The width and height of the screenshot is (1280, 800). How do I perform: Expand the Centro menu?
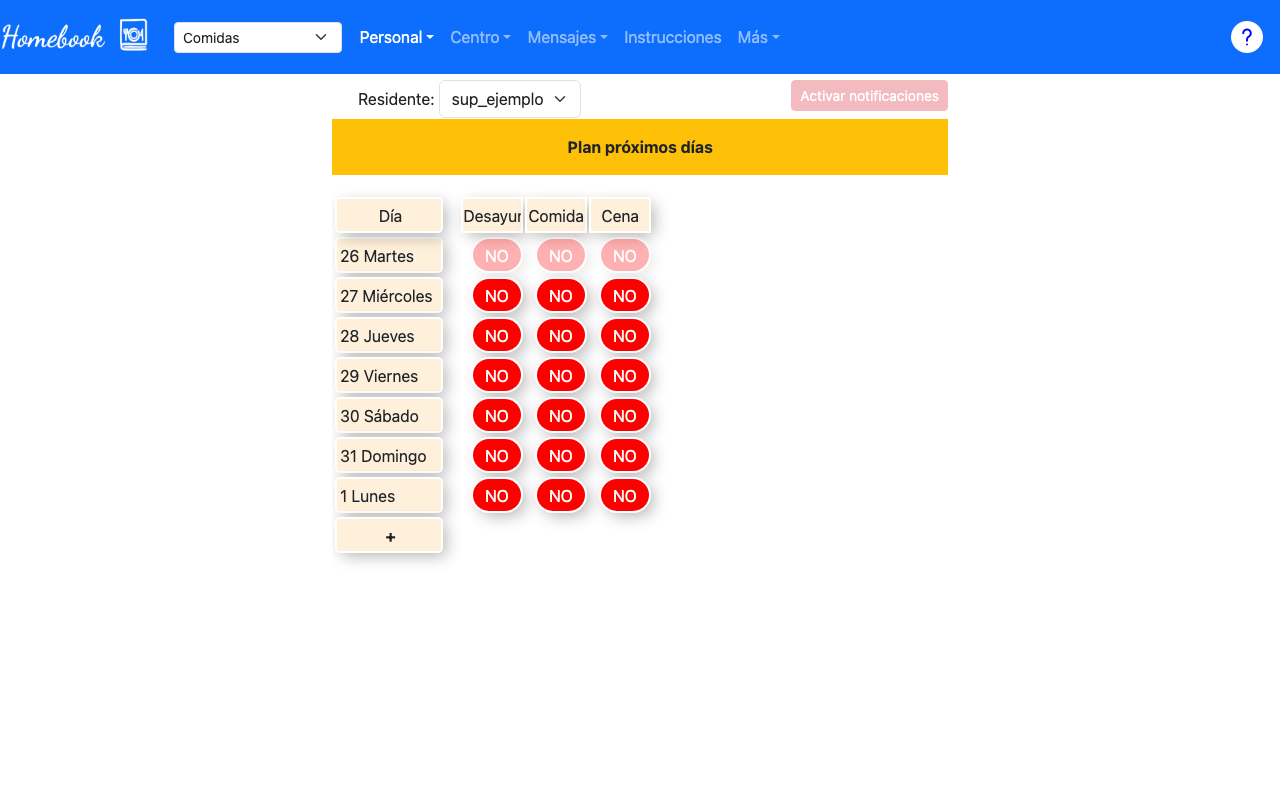click(x=480, y=37)
